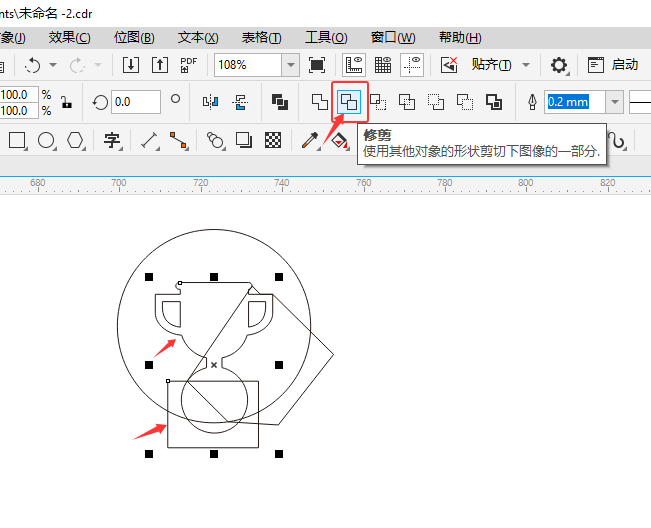Click the Back minus front icon

pyautogui.click(x=465, y=102)
